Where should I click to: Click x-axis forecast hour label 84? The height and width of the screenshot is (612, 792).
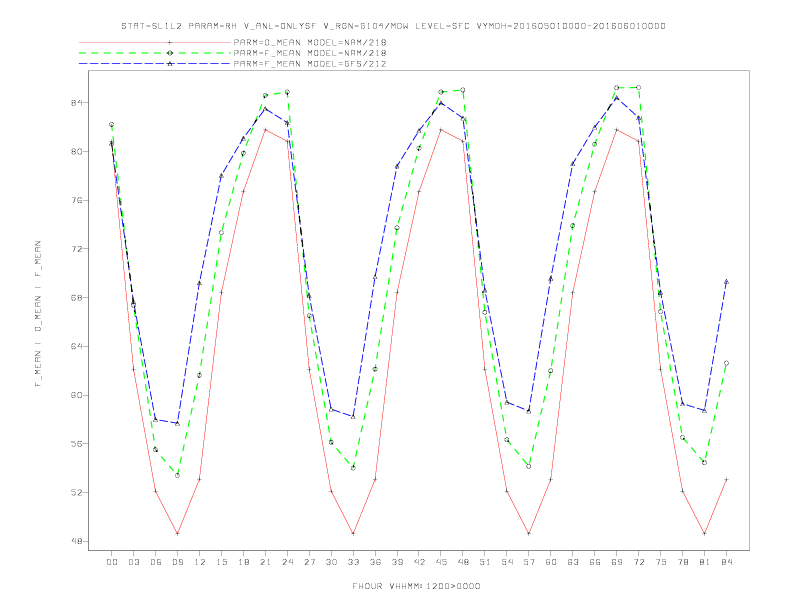click(727, 562)
